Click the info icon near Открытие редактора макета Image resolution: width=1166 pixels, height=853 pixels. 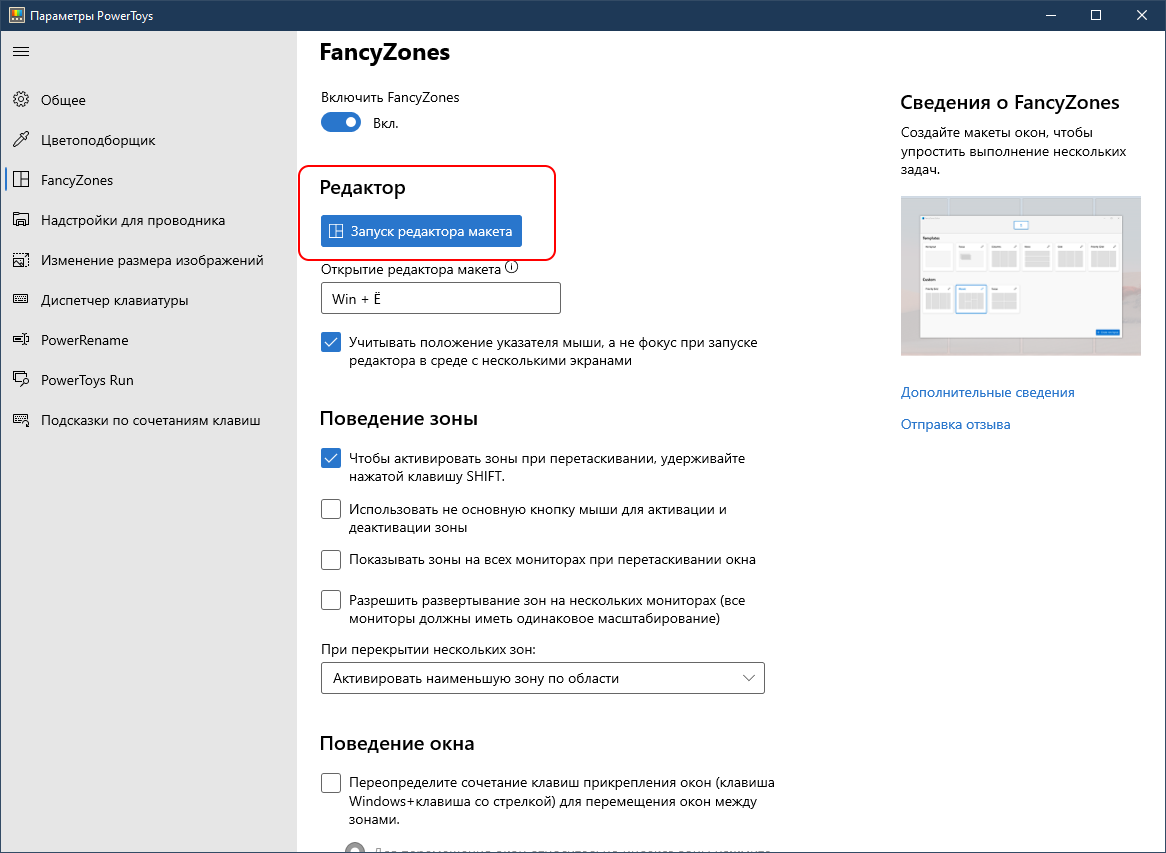tap(512, 268)
